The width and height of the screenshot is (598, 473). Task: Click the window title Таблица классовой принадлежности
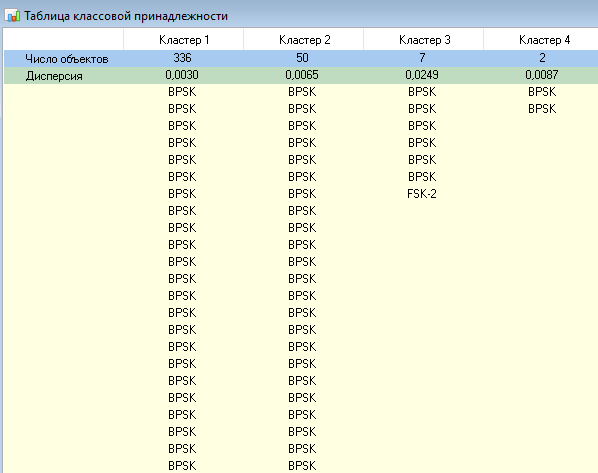tap(126, 16)
